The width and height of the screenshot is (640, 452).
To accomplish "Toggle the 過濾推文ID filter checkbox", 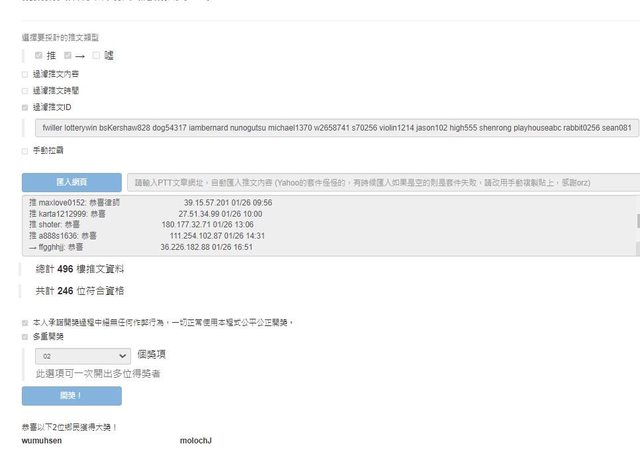I will point(25,106).
